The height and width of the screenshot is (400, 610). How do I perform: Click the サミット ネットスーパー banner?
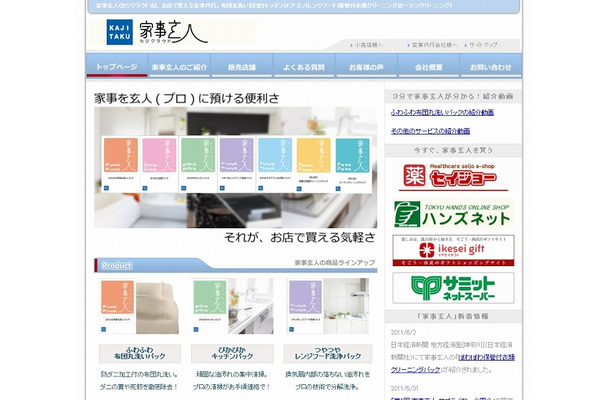(x=453, y=288)
